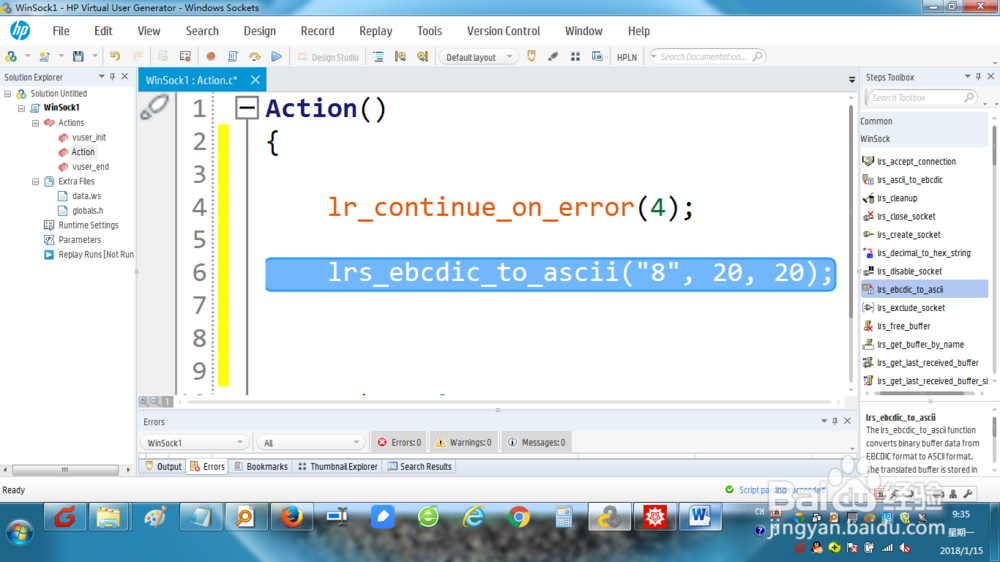Click the recording options icon left of Record
The width and height of the screenshot is (1000, 562).
[185, 57]
